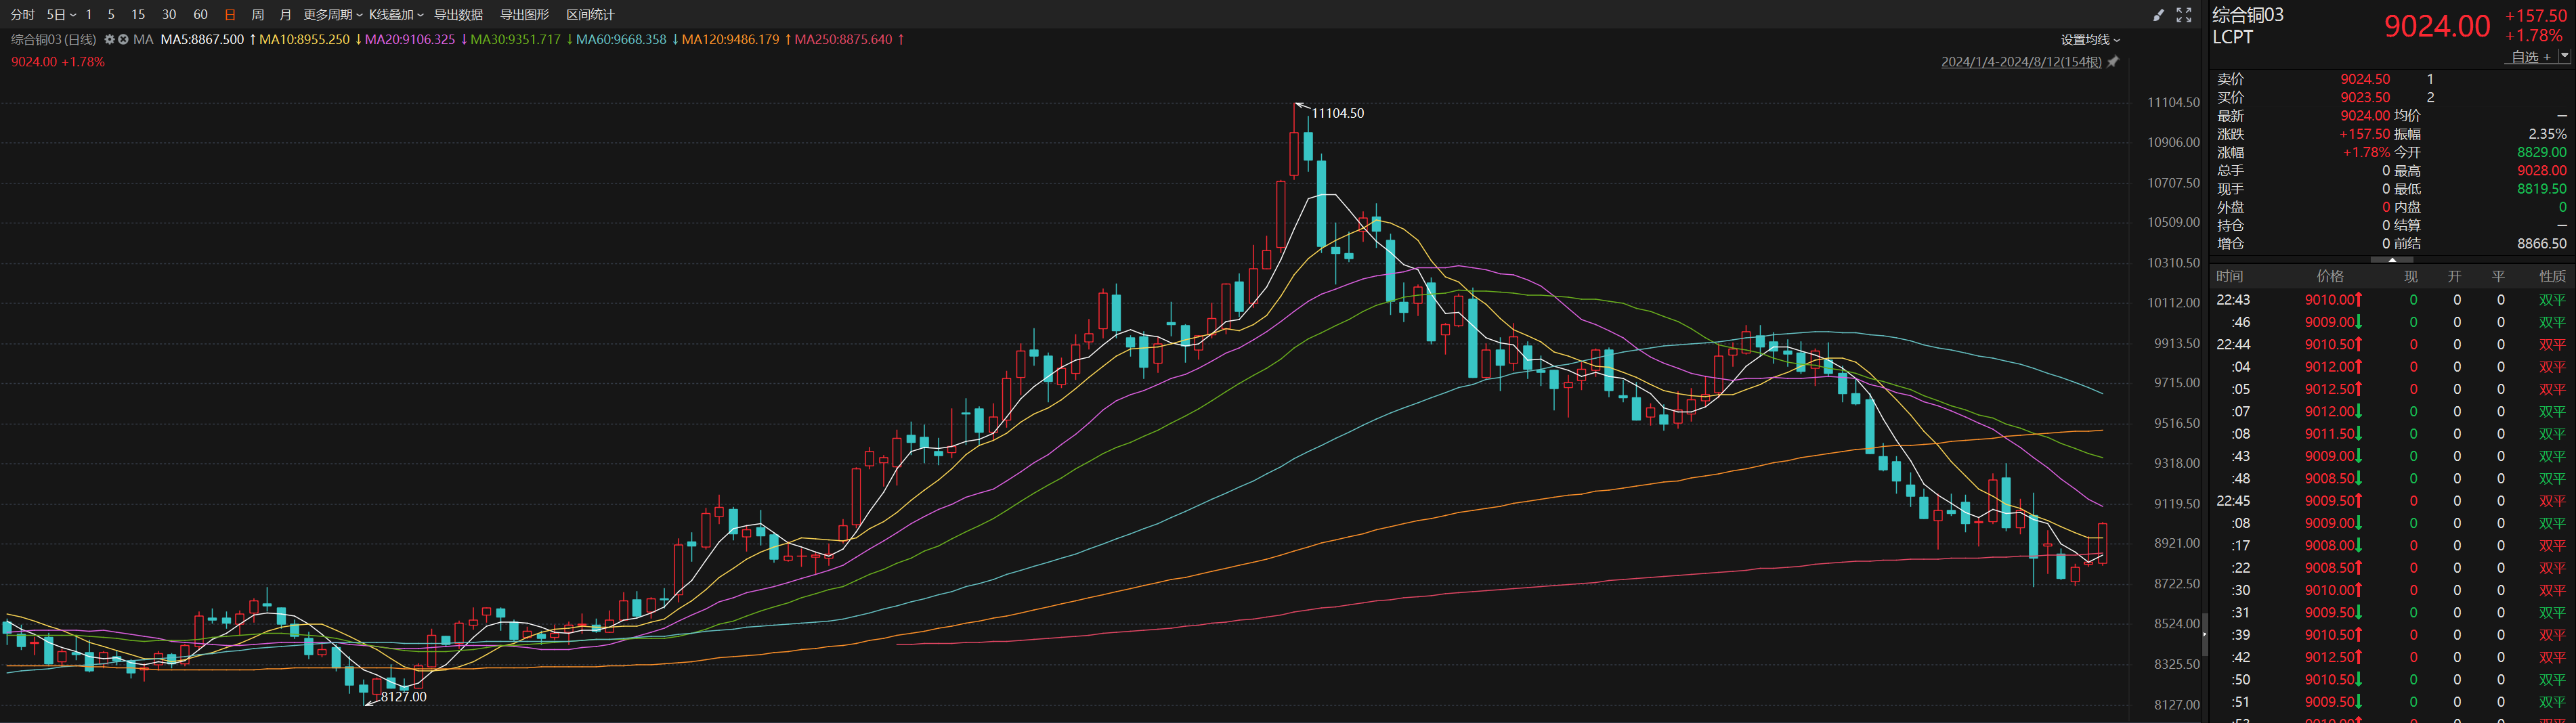Screen dimensions: 2576x723
Task: Click the 22:45 trade row time
Action: pyautogui.click(x=2233, y=501)
